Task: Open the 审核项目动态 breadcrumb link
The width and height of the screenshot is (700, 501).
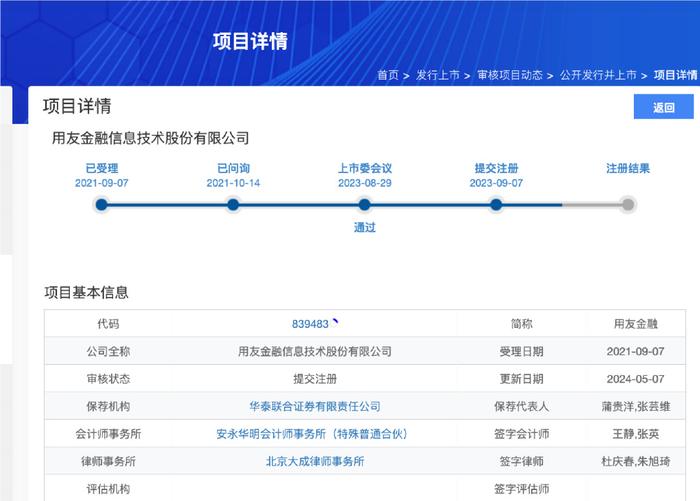Action: pyautogui.click(x=510, y=75)
